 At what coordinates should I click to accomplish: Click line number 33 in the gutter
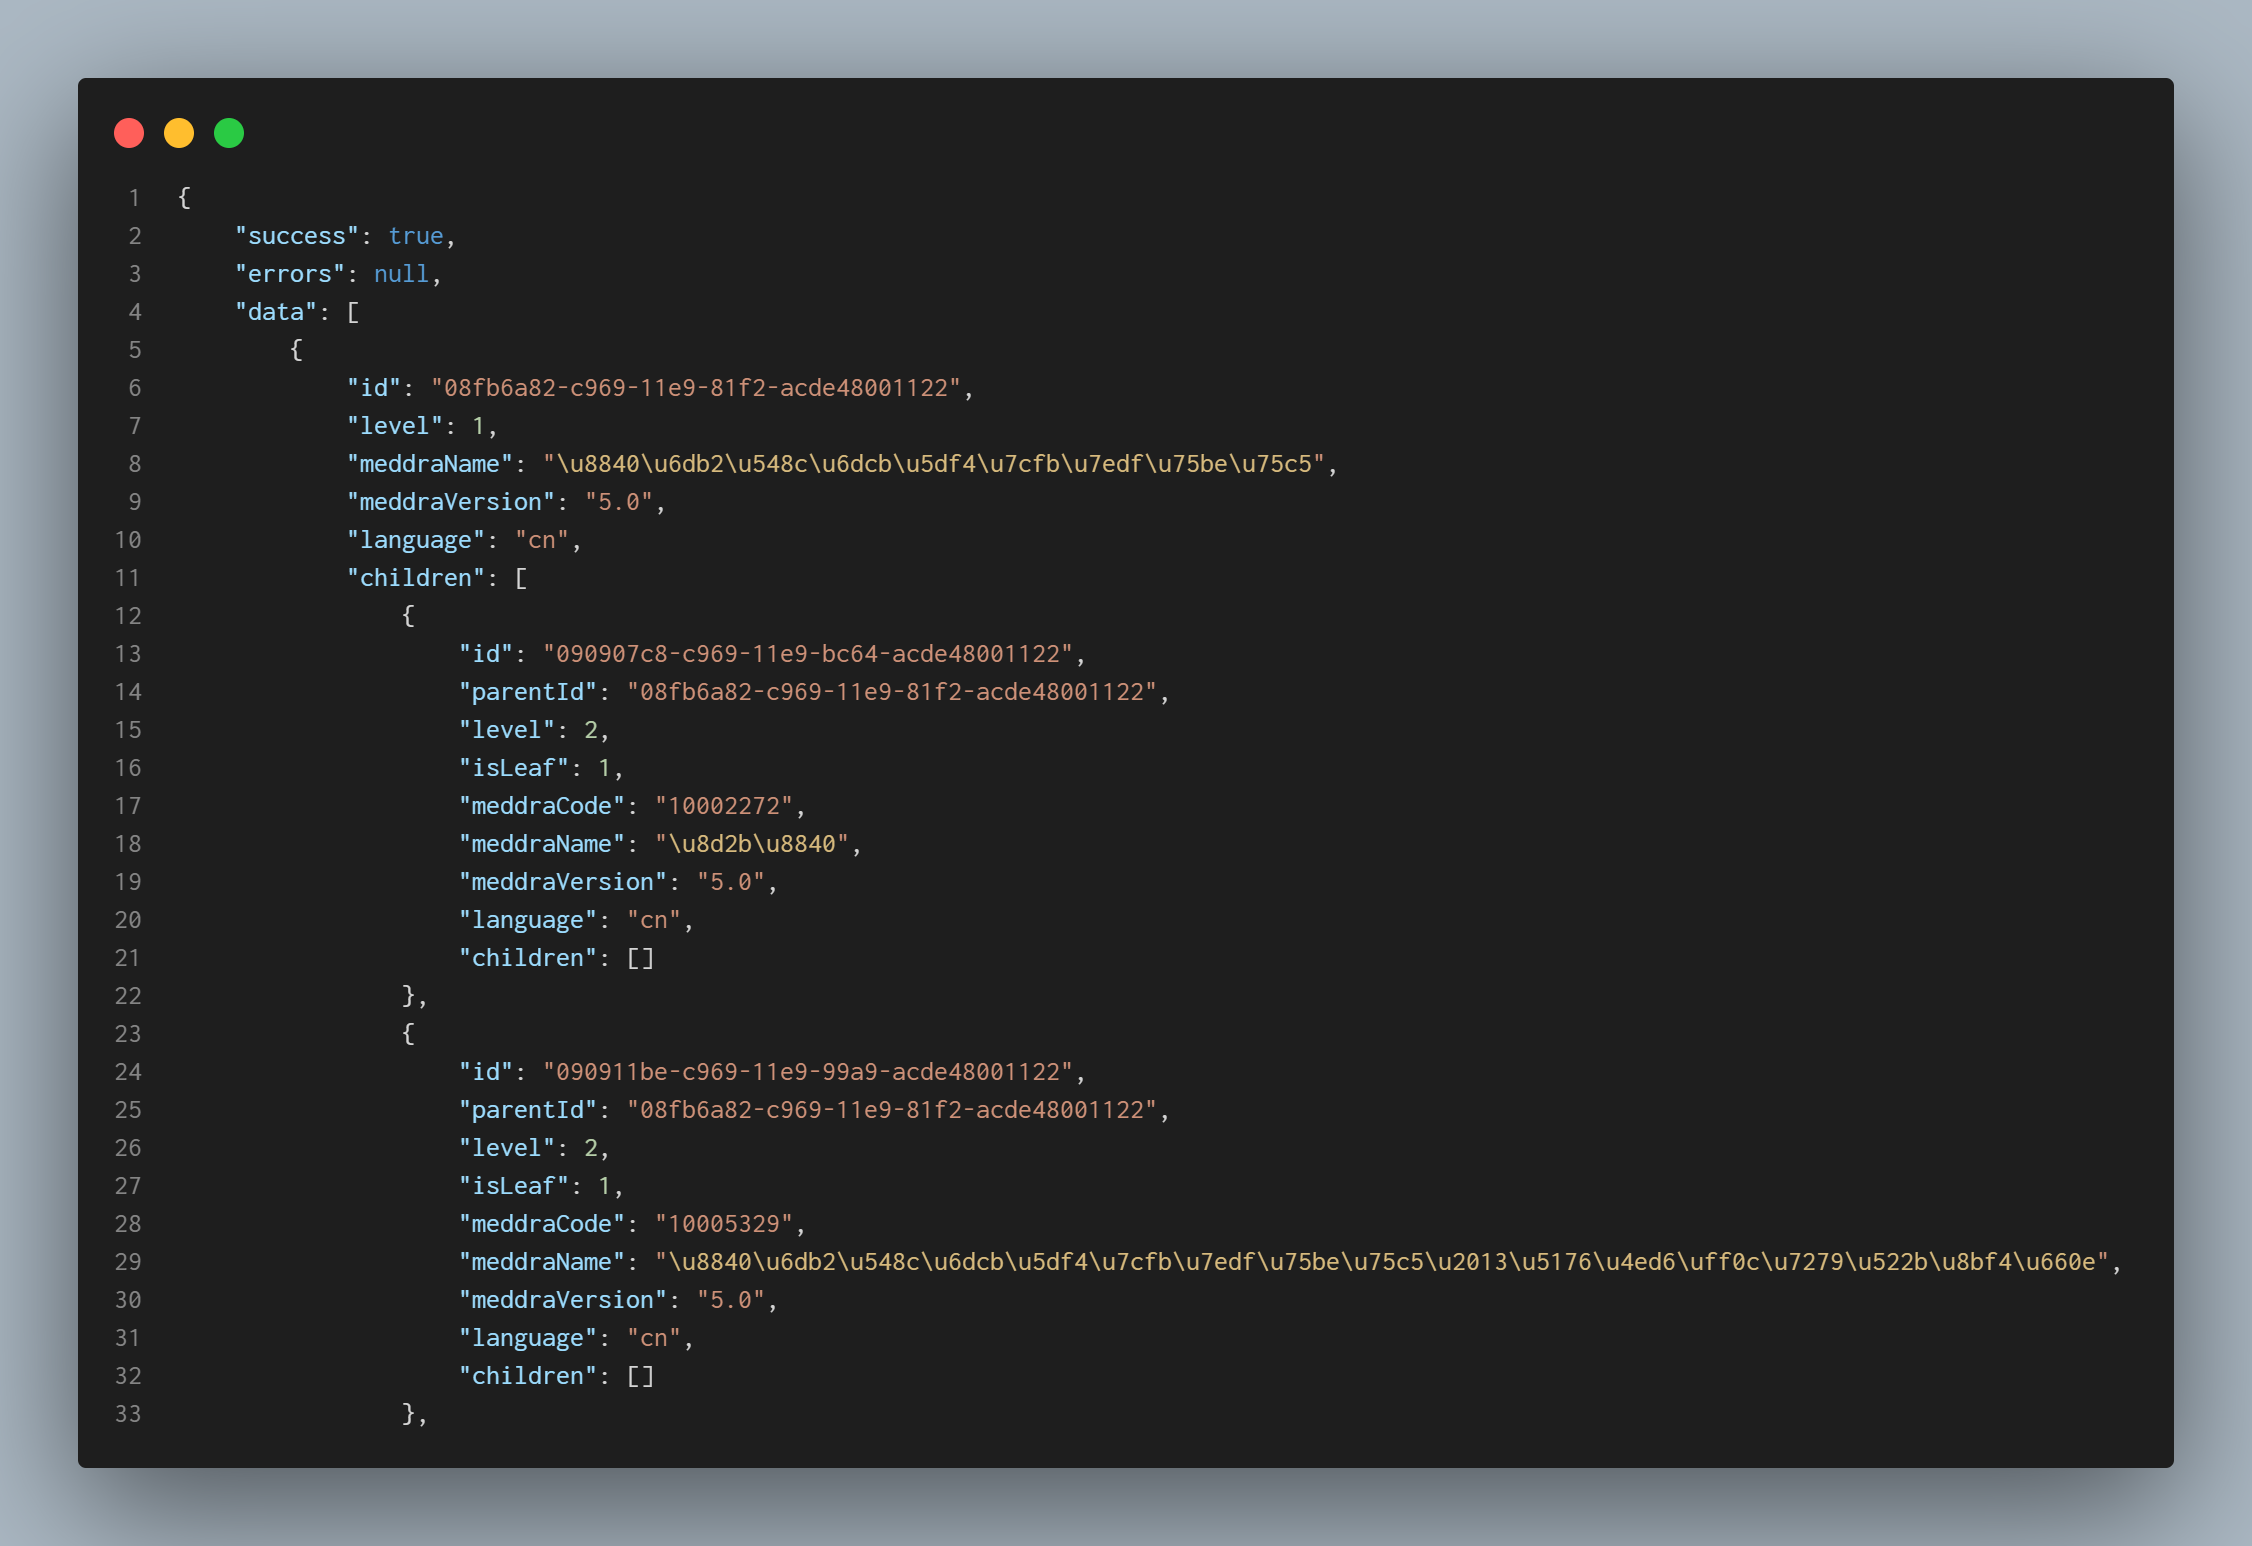128,1414
